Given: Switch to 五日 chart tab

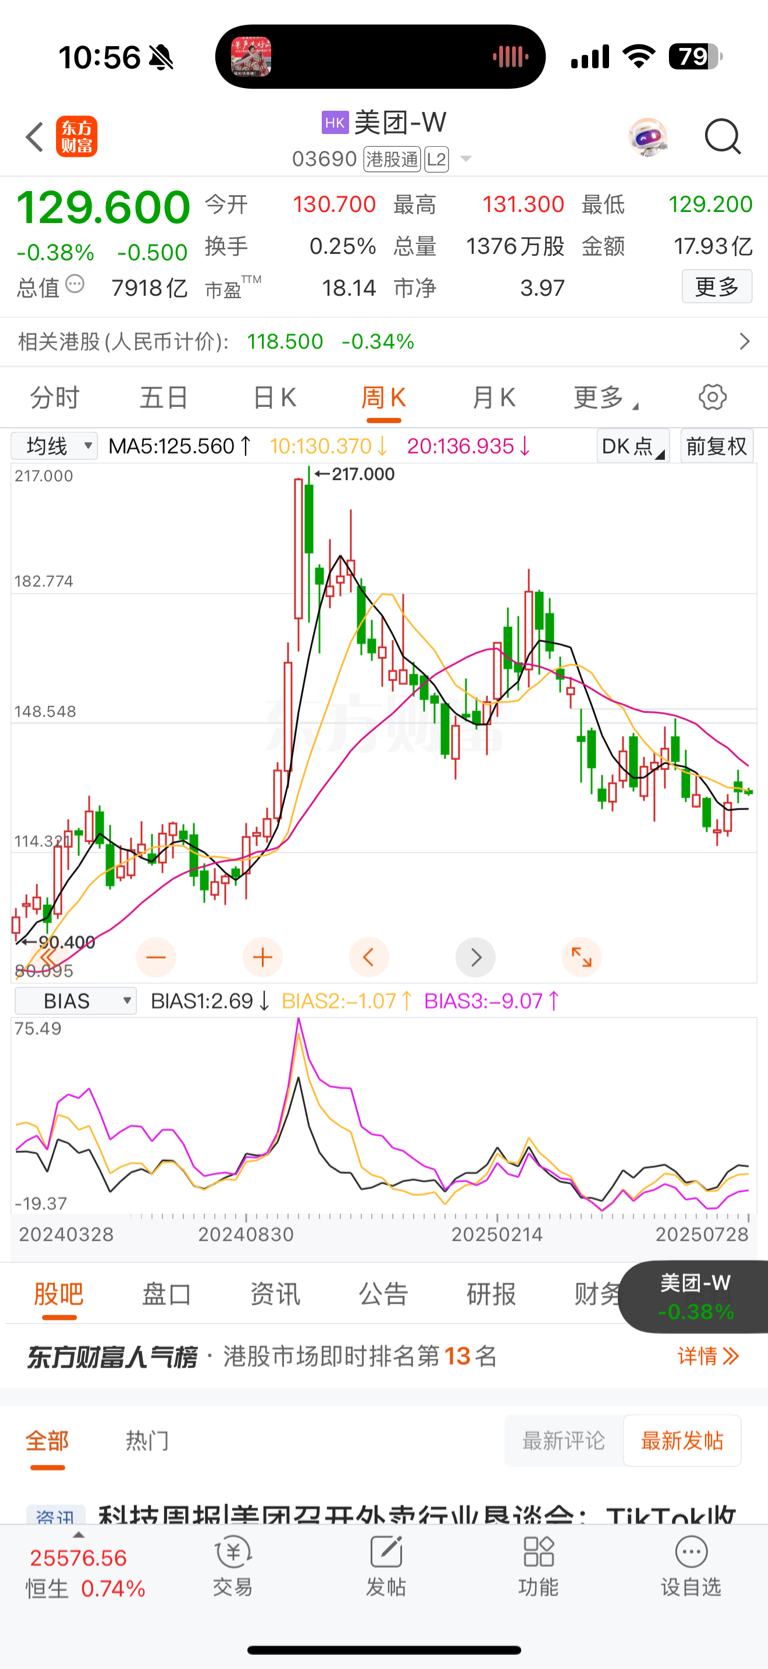Looking at the screenshot, I should point(164,398).
